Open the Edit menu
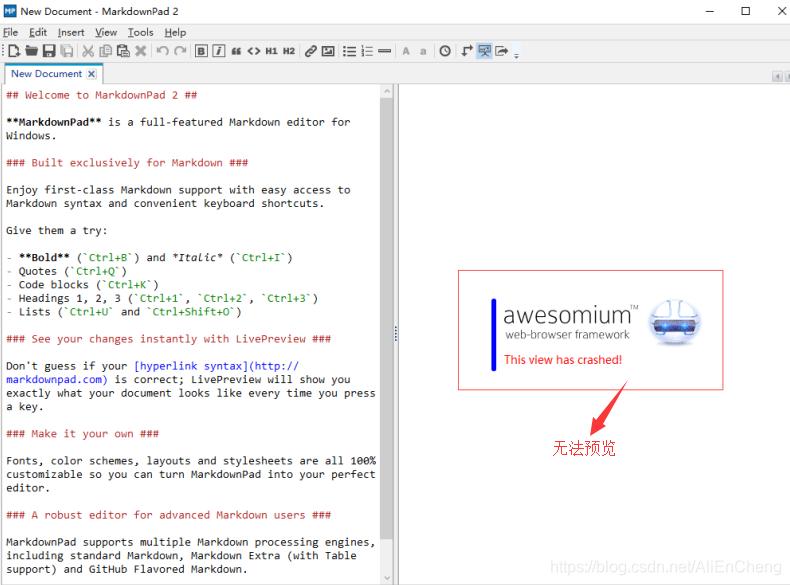The image size is (790, 585). point(38,32)
